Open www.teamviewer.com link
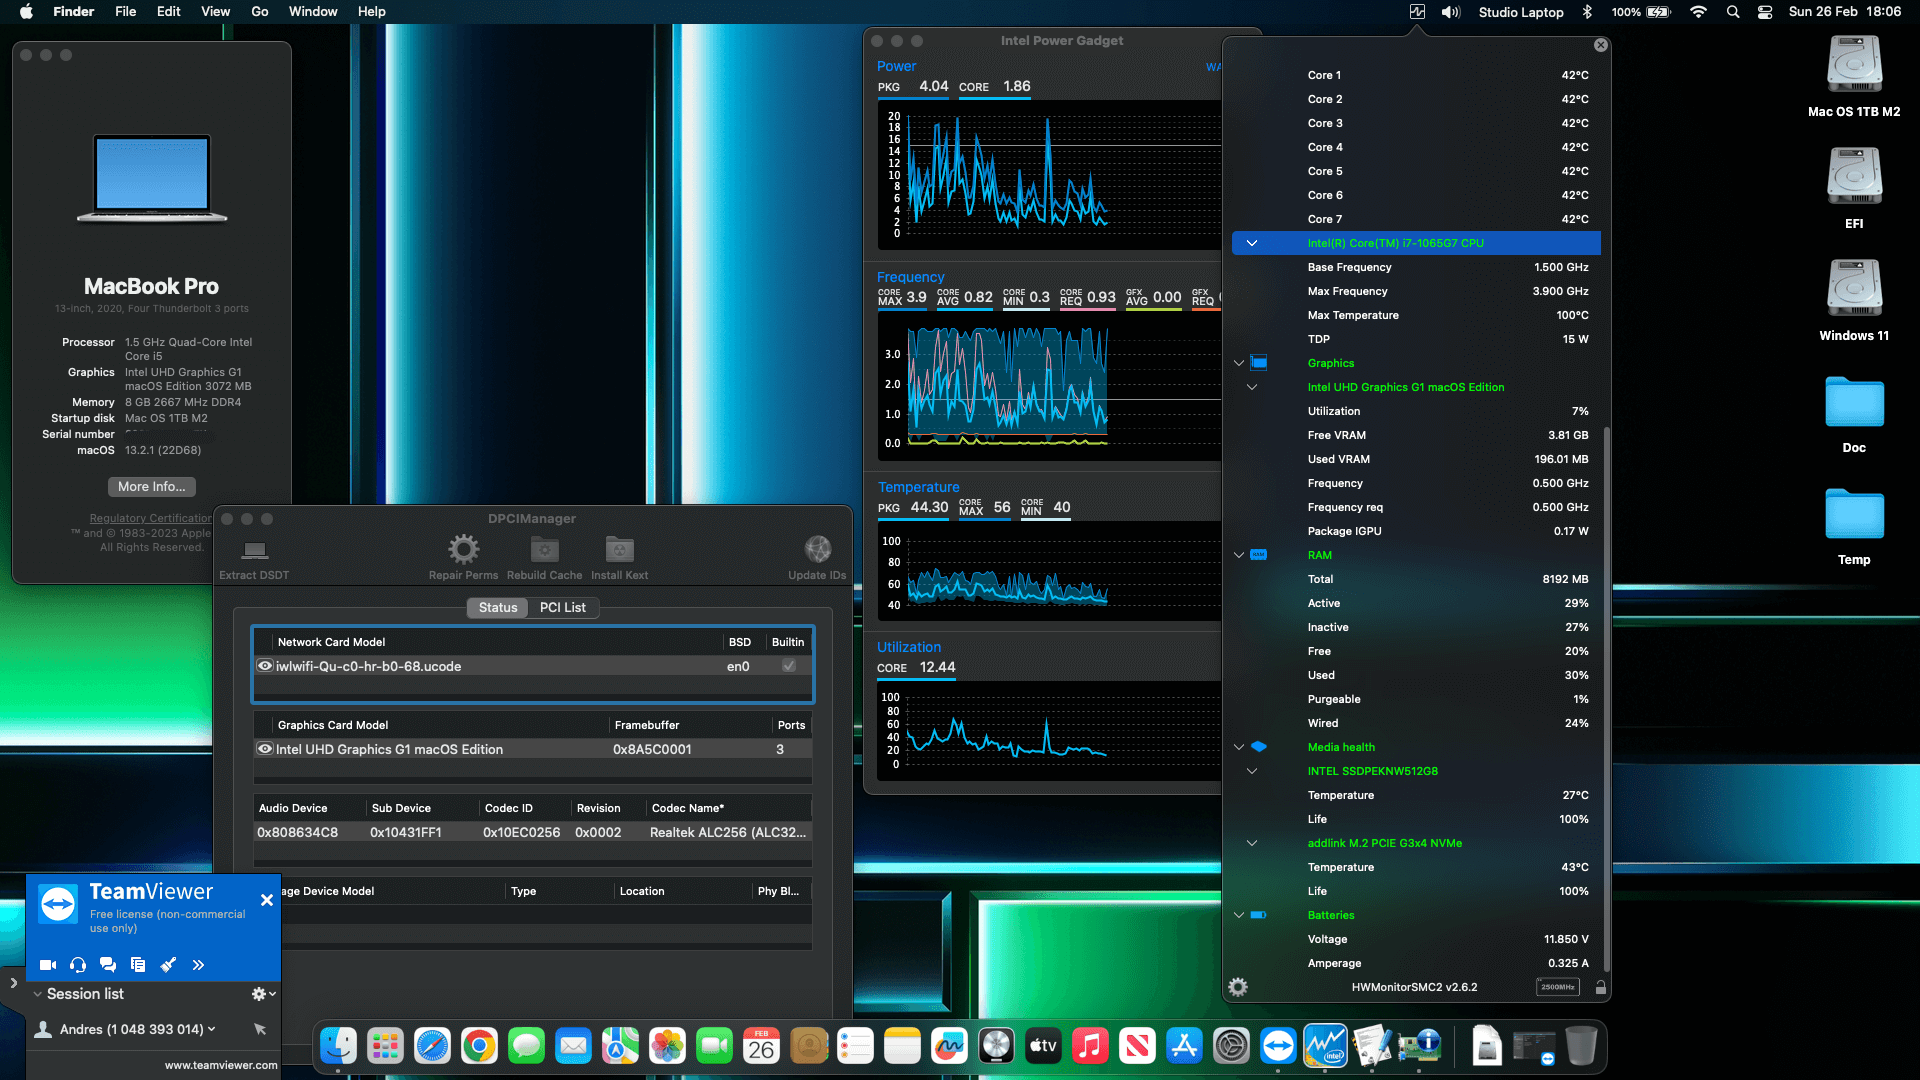The height and width of the screenshot is (1080, 1920). pyautogui.click(x=221, y=1065)
